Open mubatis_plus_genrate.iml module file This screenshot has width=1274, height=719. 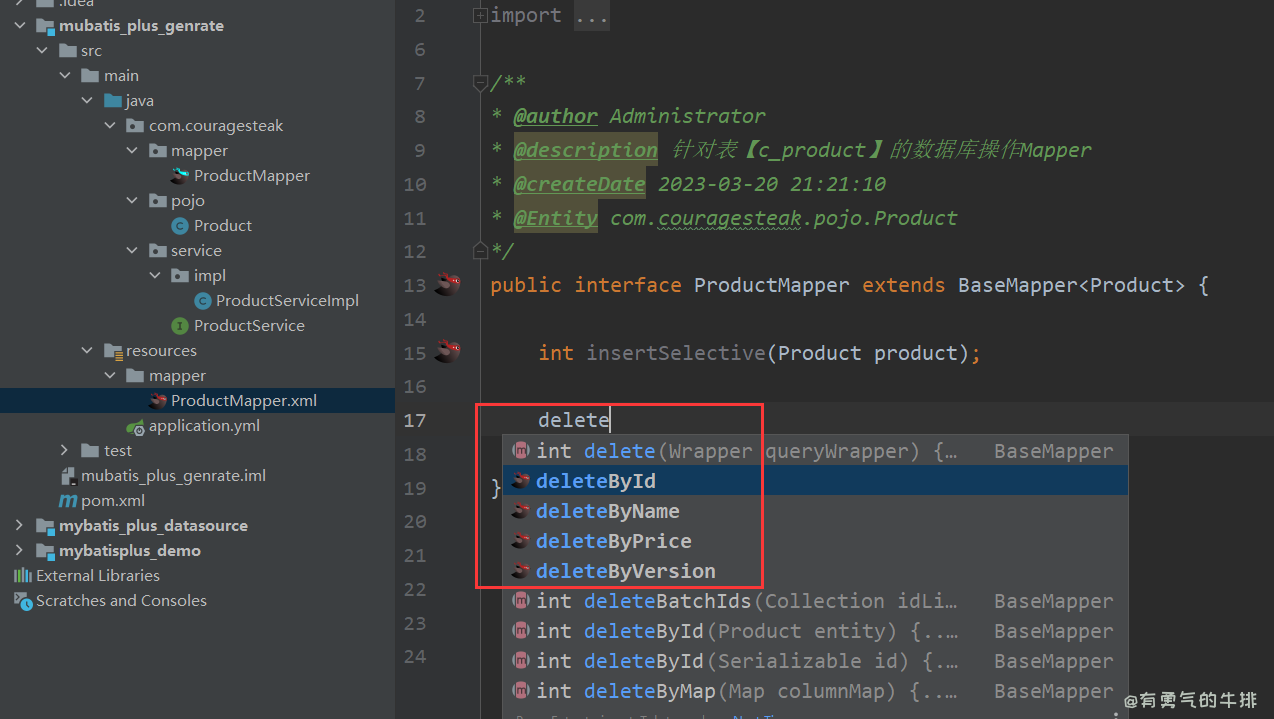(x=173, y=476)
